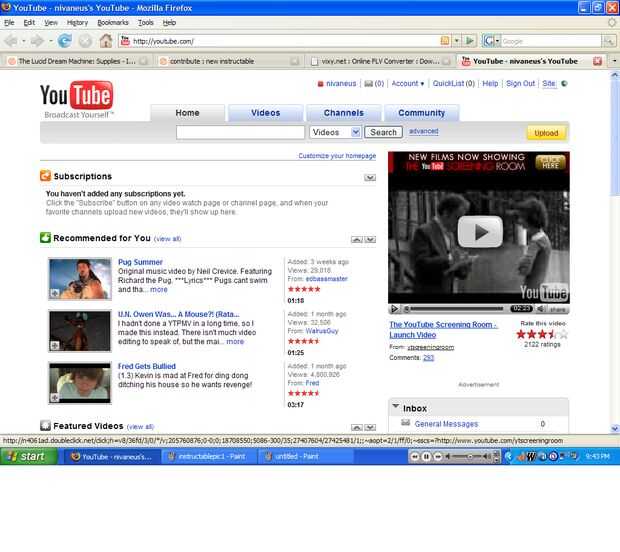Image resolution: width=620 pixels, height=552 pixels.
Task: Open the address bar history dropdown
Action: point(457,41)
